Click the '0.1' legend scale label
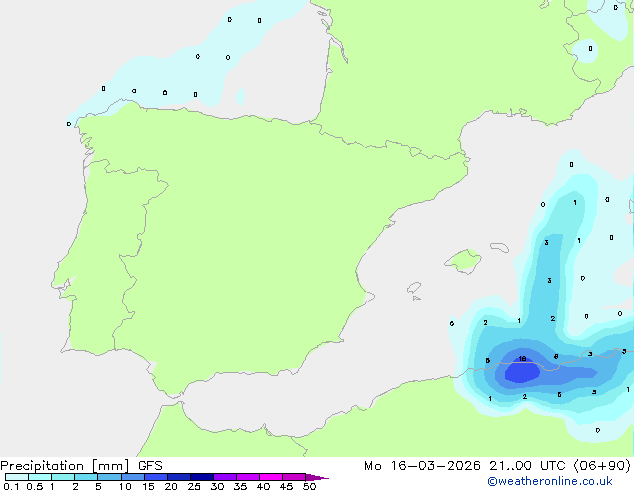Screen dimensions: 634x490 (x=11, y=486)
